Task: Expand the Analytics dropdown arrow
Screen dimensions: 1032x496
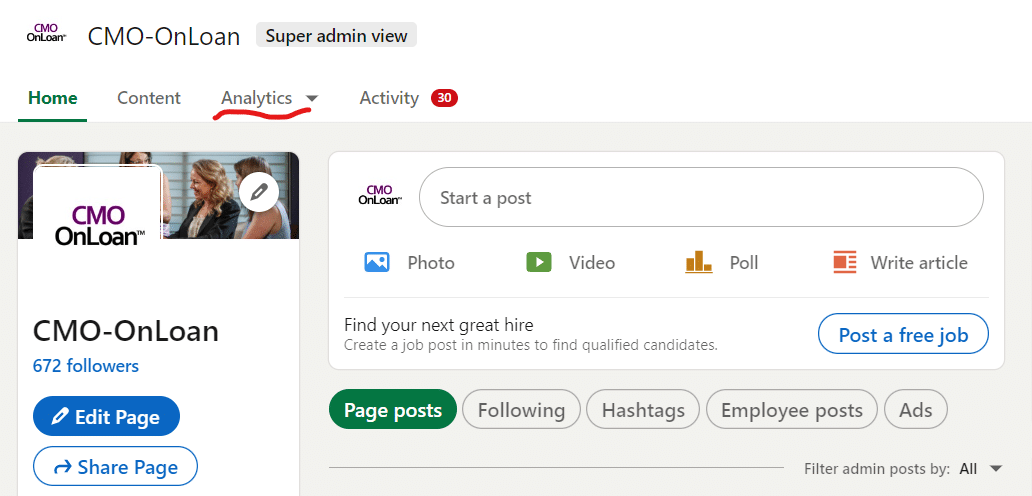Action: pos(312,99)
